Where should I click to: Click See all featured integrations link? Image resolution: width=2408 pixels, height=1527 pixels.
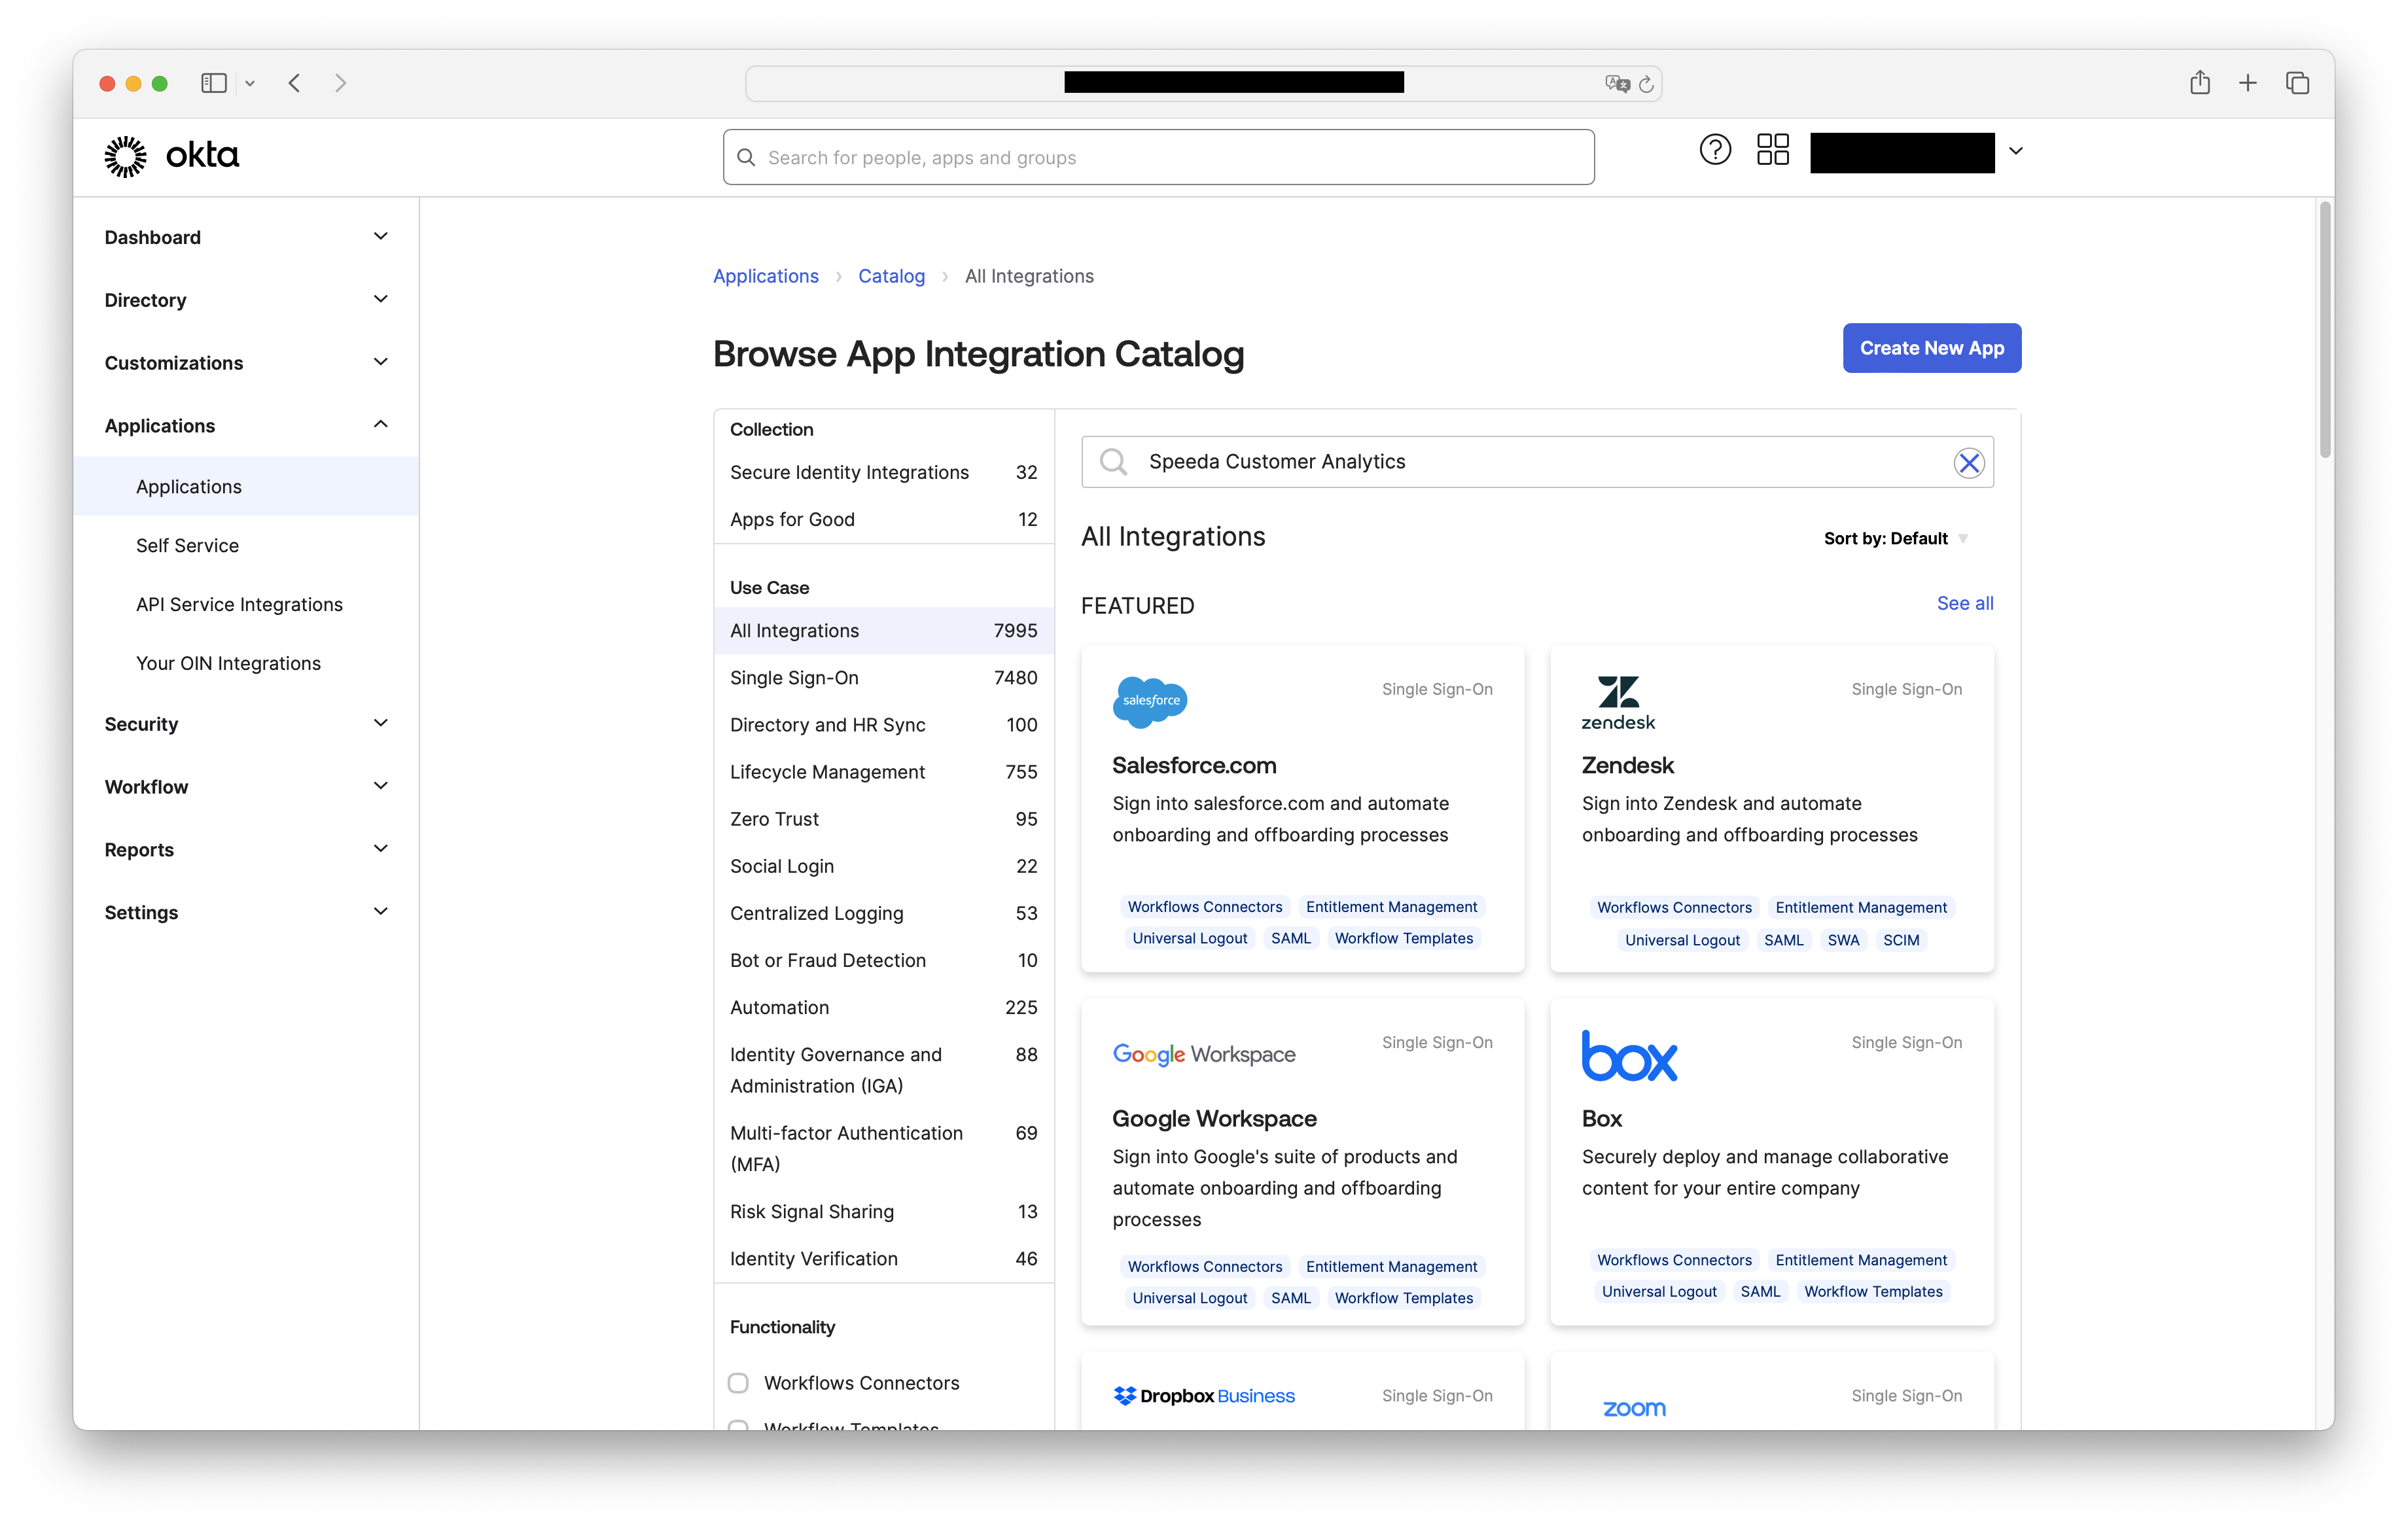1962,602
